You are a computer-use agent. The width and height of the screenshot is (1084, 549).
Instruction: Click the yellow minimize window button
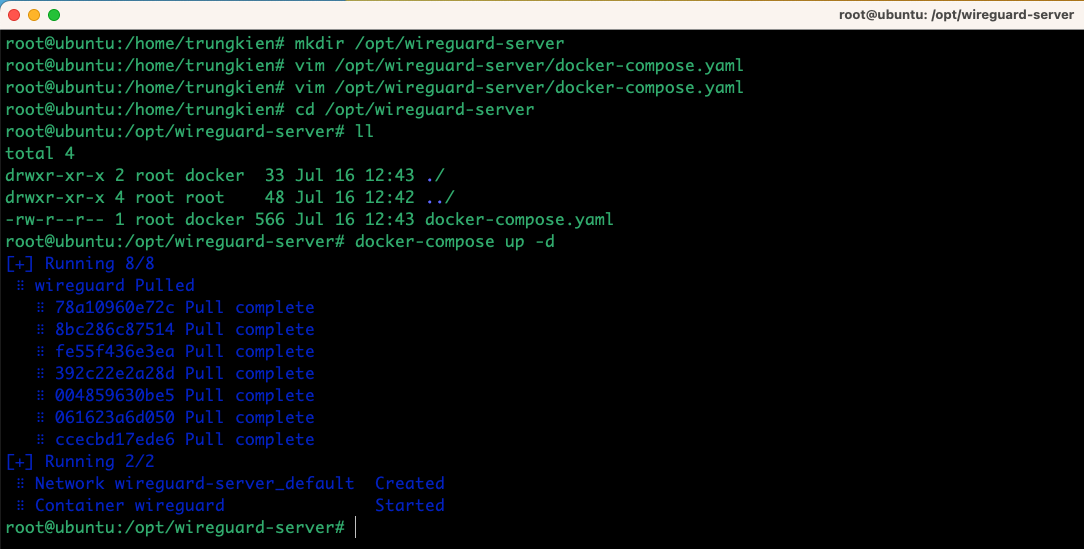[34, 15]
